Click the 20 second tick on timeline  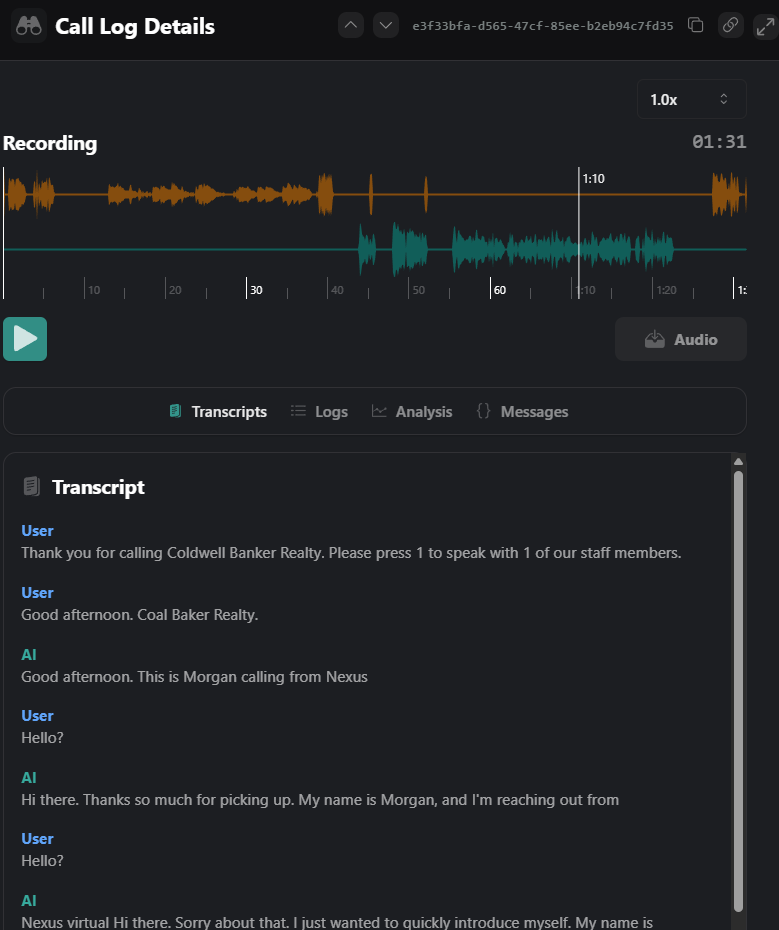pyautogui.click(x=175, y=290)
